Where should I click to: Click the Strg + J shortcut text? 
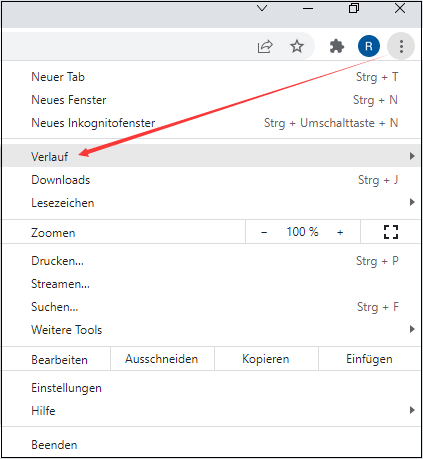(x=378, y=180)
